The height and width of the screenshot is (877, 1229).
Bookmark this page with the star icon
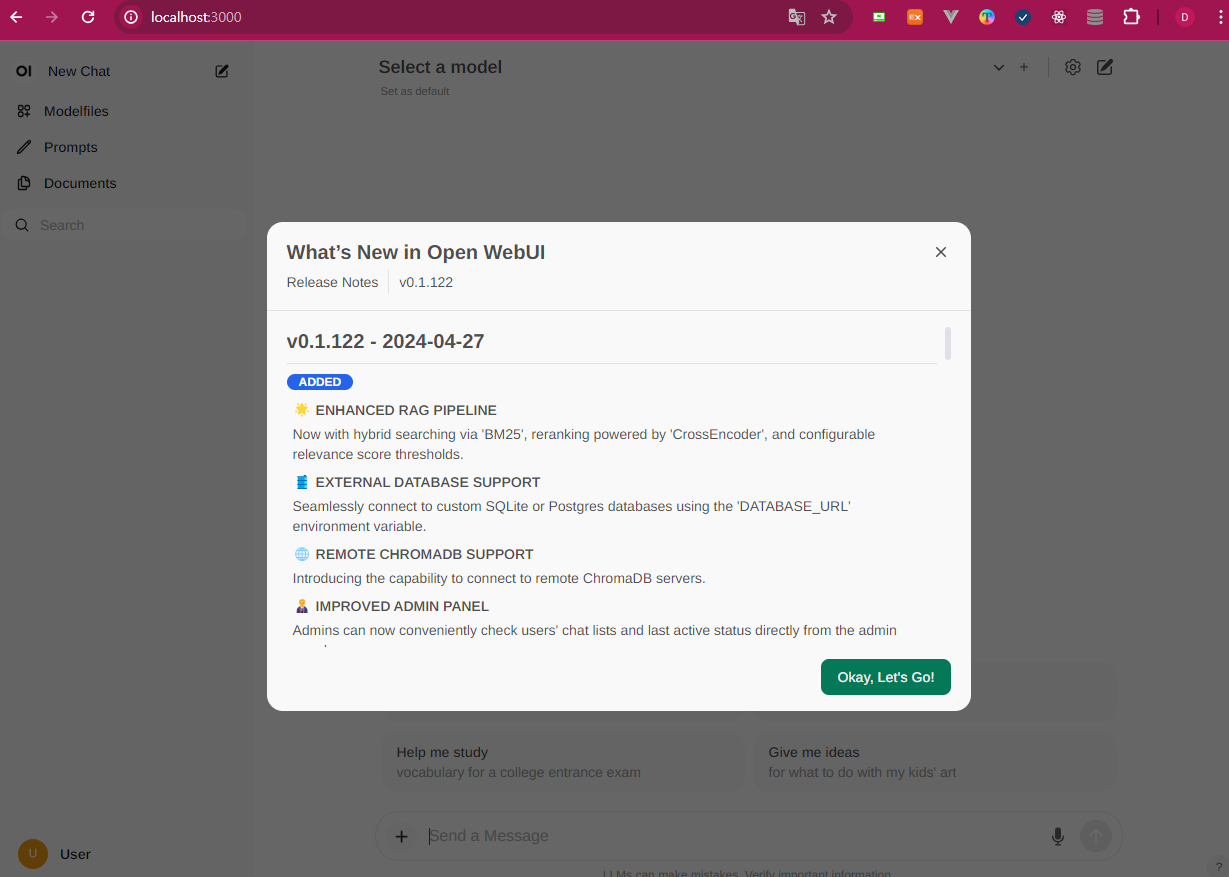829,17
